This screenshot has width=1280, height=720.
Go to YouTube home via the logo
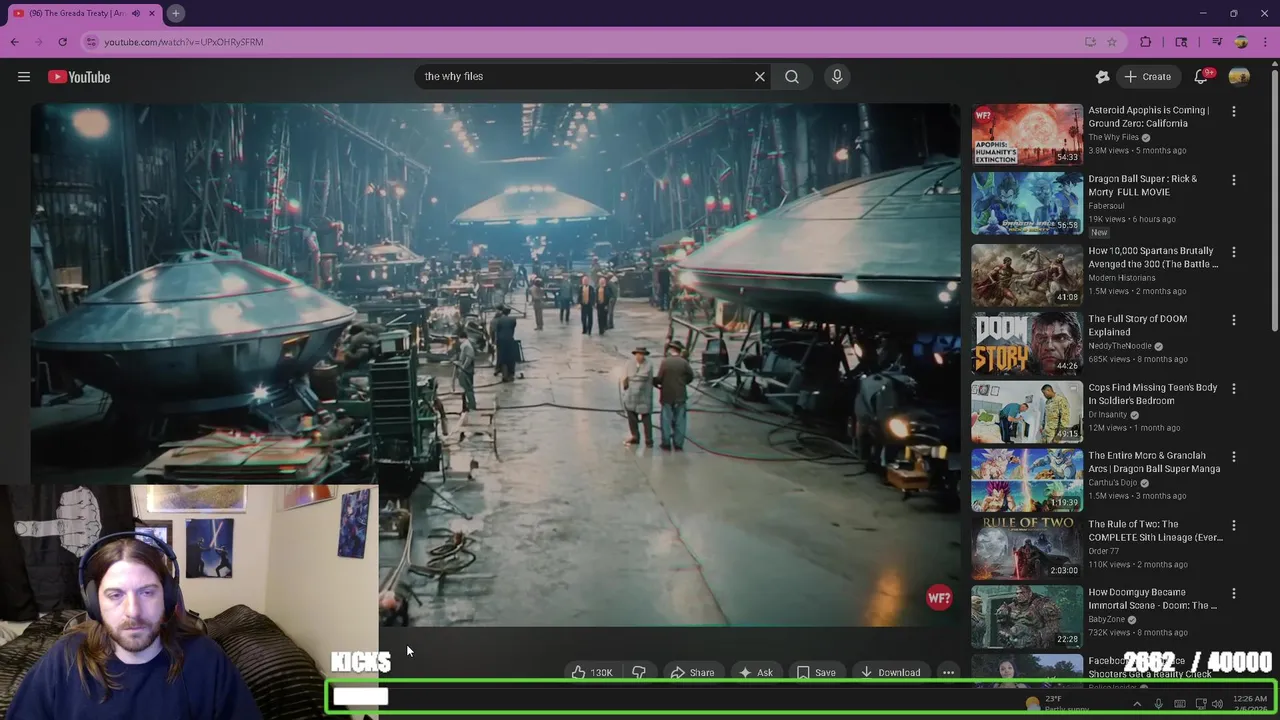point(79,77)
